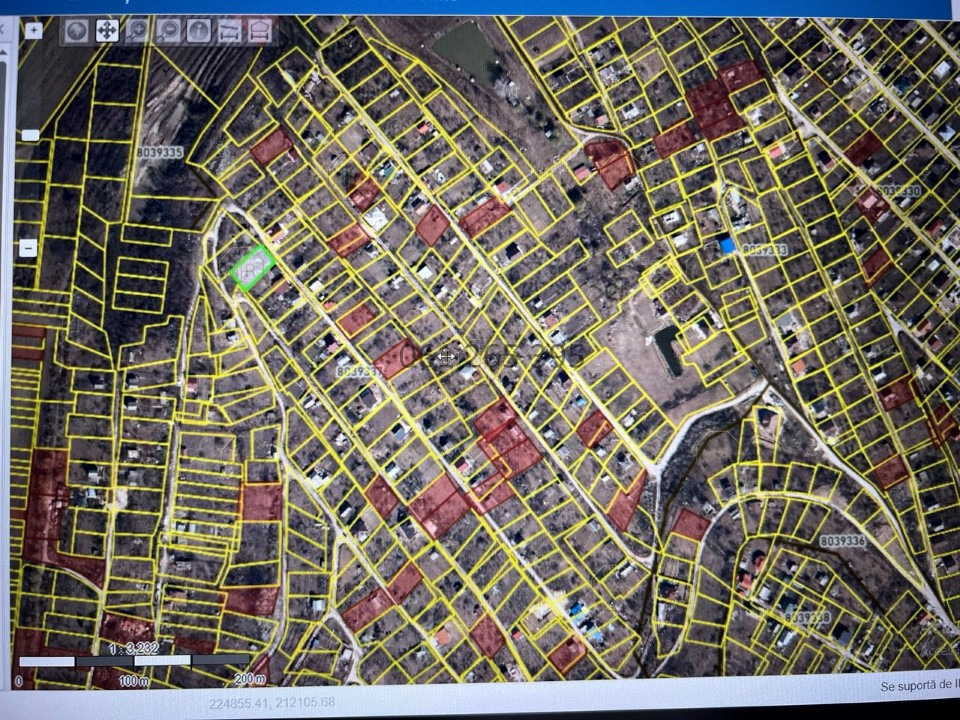Click the "Se suportă de IE" footer text

(918, 686)
